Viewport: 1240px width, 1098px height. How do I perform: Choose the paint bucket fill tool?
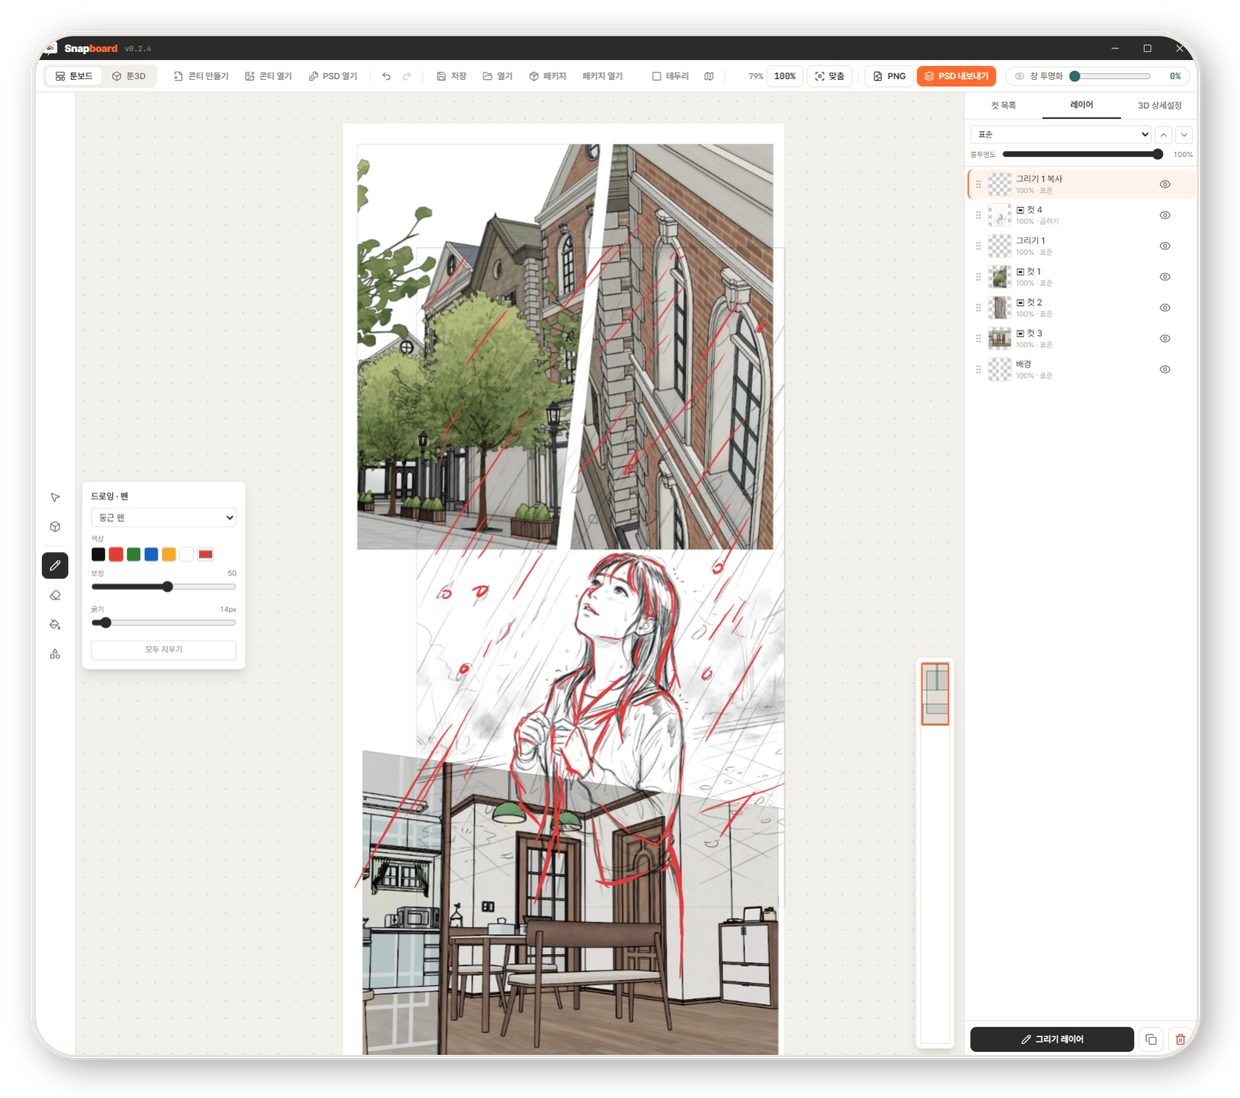click(x=55, y=624)
